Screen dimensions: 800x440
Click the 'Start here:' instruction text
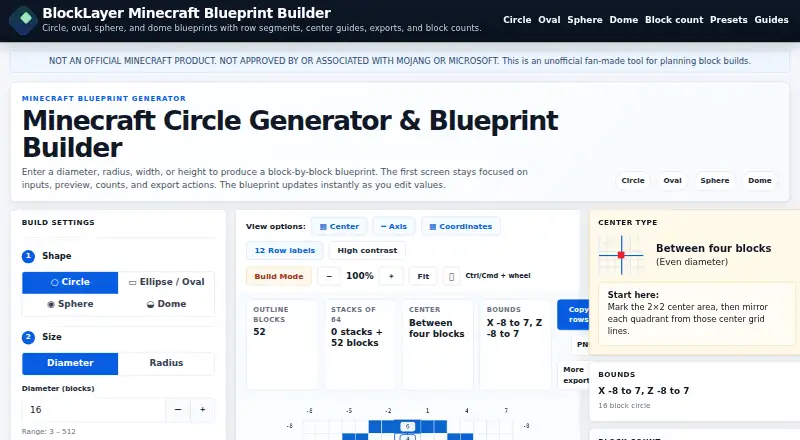(x=633, y=295)
